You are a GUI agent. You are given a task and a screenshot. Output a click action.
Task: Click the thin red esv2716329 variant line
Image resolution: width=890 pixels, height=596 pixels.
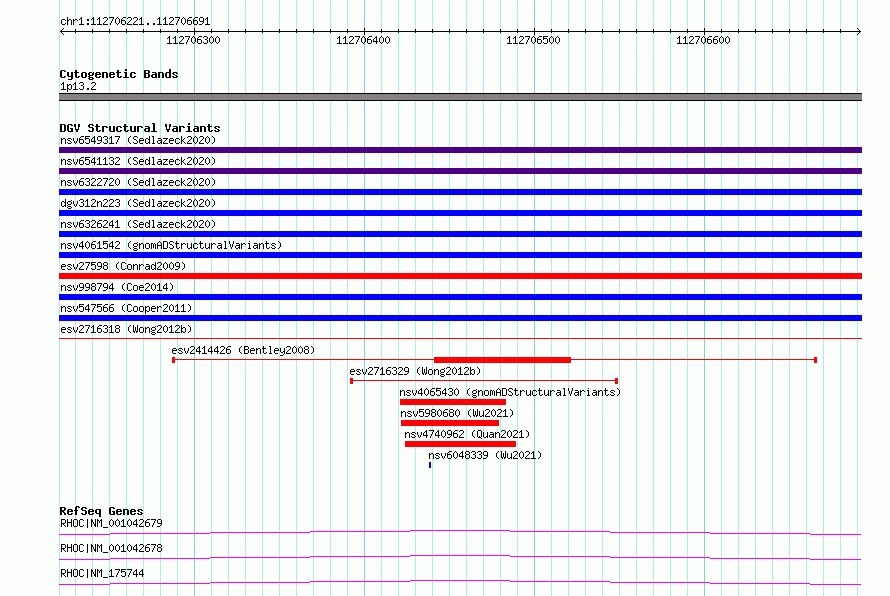click(484, 381)
